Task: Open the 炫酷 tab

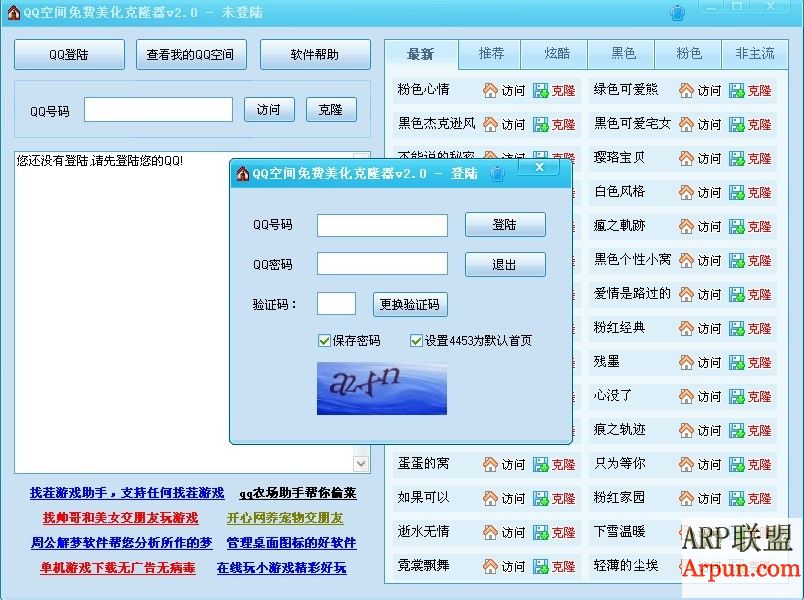Action: tap(556, 53)
